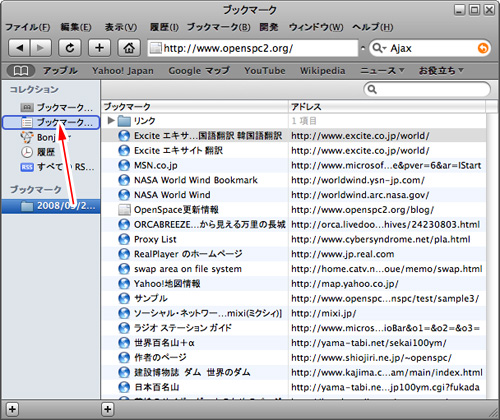Reload the page with the refresh button

(x=70, y=48)
